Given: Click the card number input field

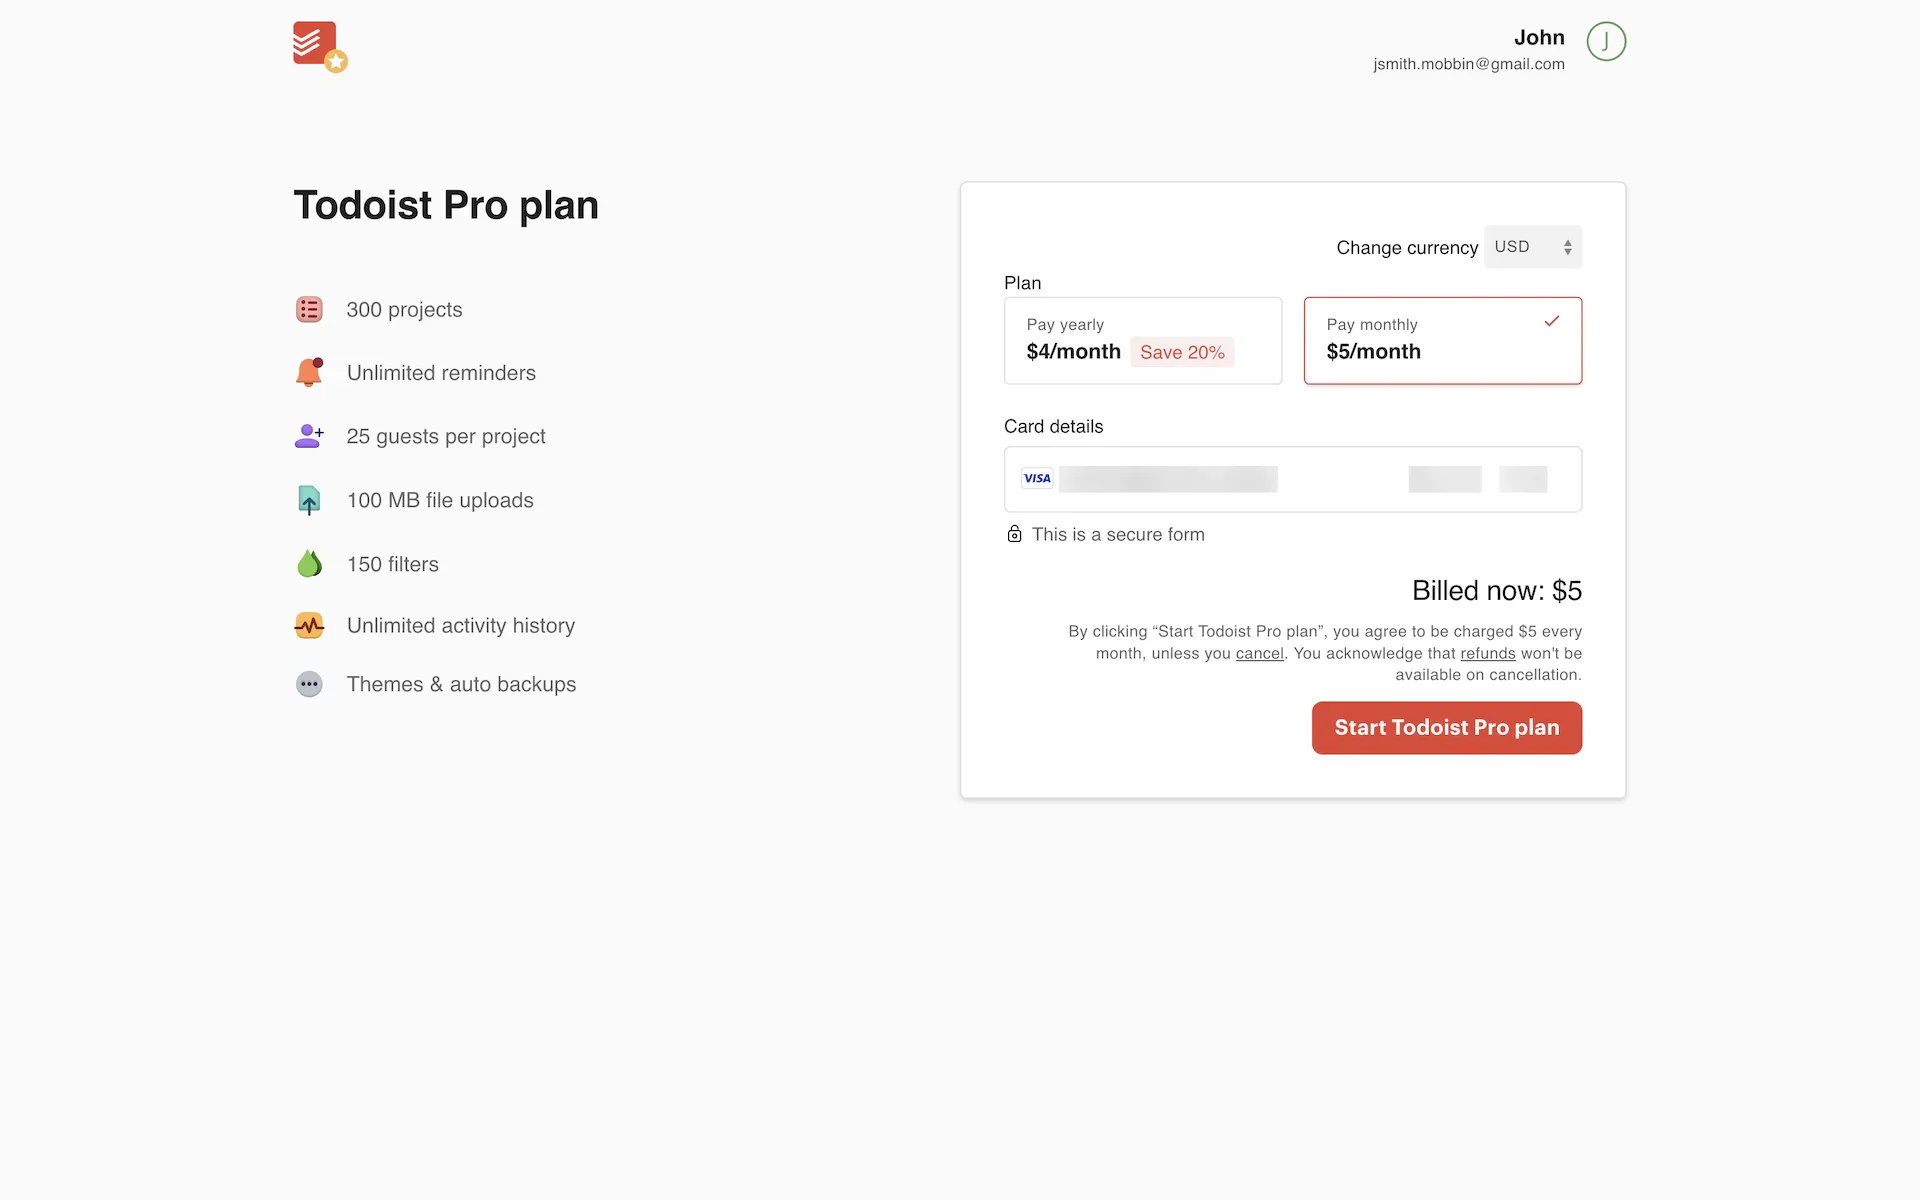Looking at the screenshot, I should [x=1168, y=479].
